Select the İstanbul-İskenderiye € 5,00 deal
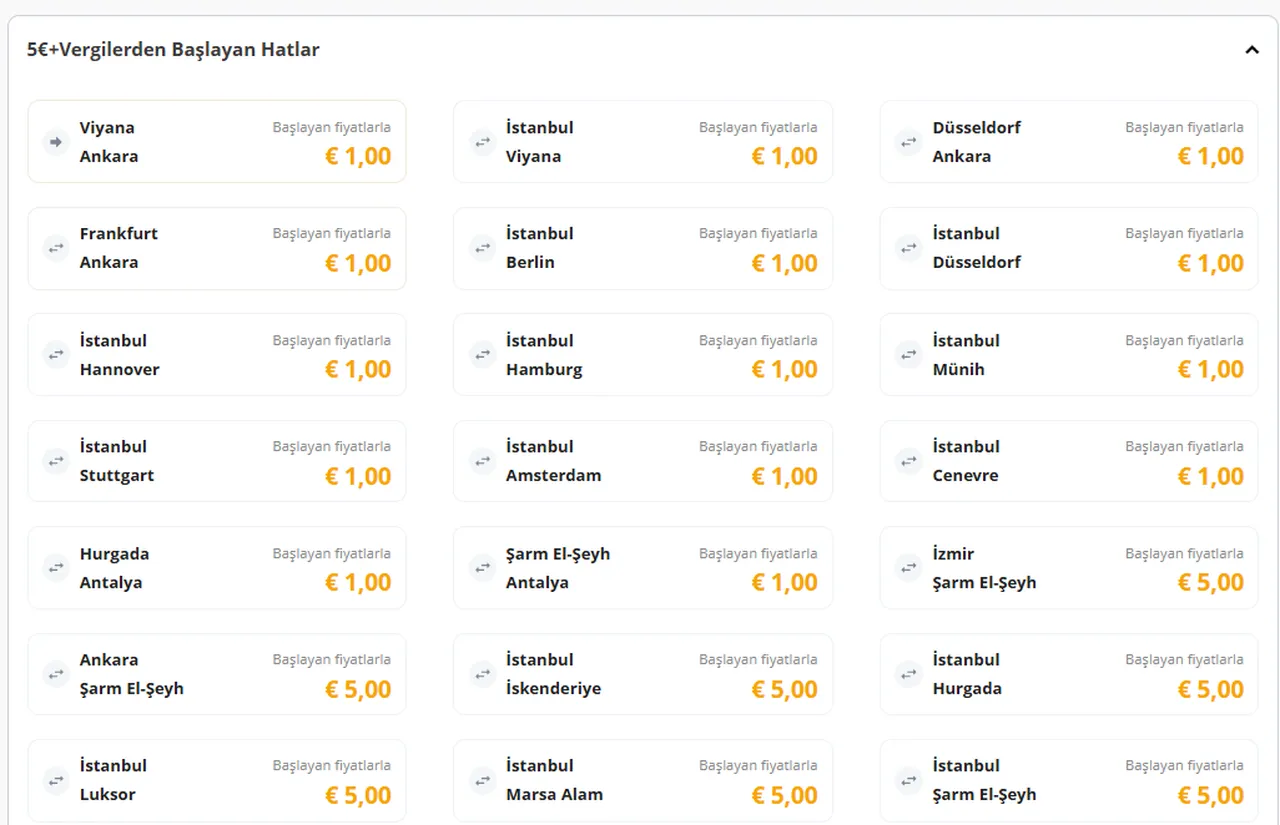1280x825 pixels. tap(642, 674)
